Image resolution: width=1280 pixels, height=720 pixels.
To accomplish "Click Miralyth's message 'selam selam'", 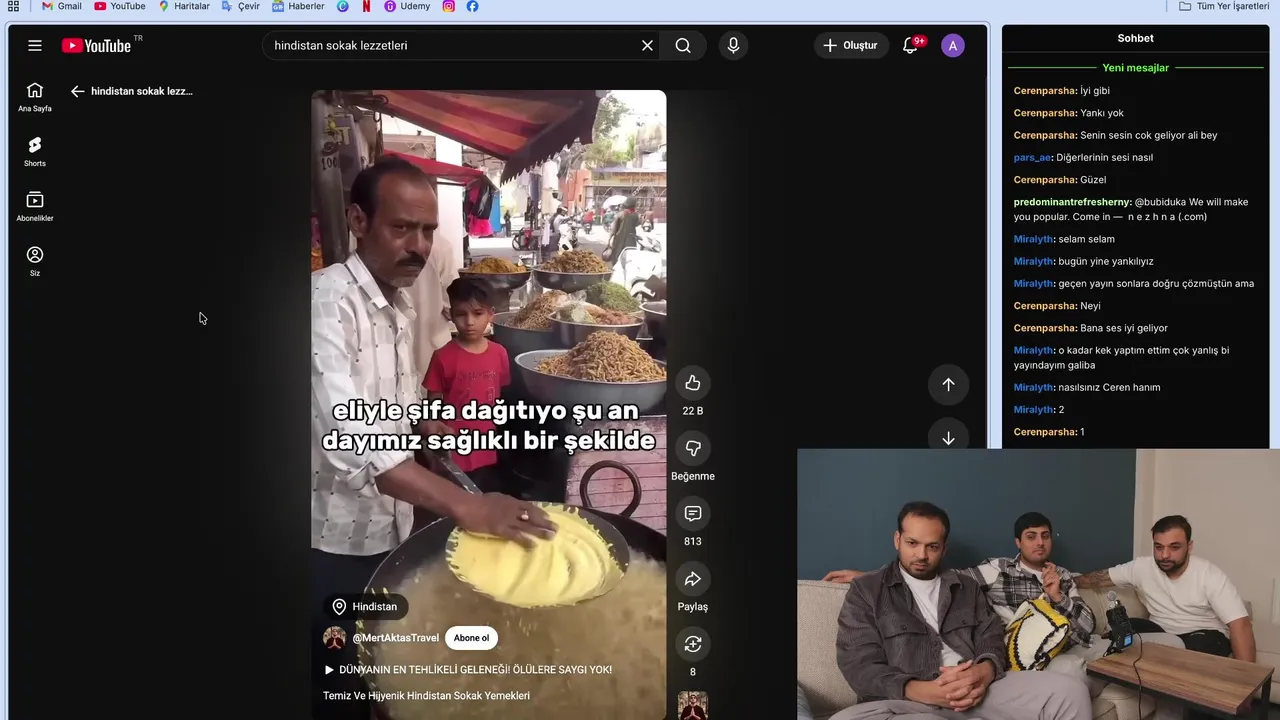I will point(1086,239).
